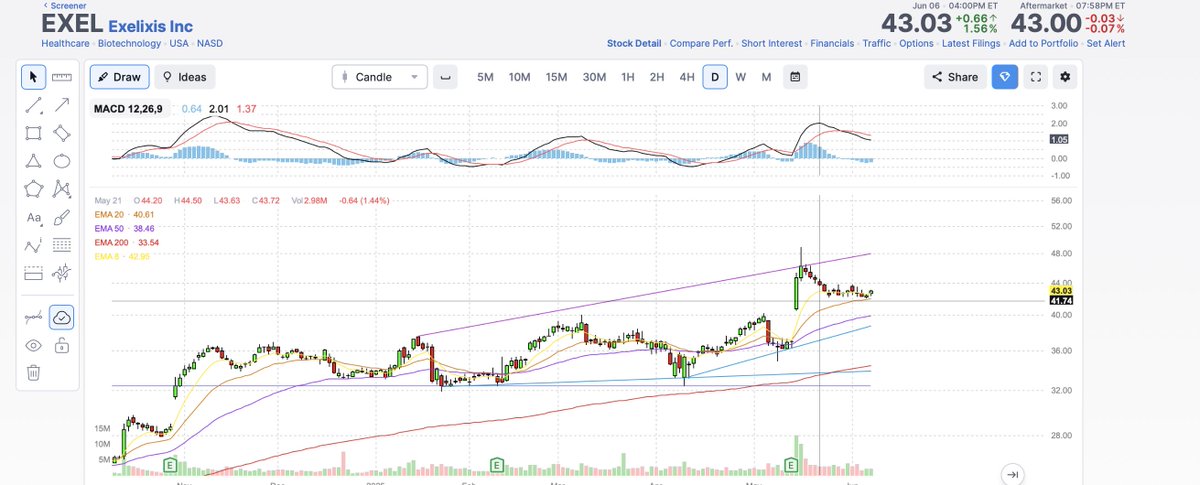Viewport: 1200px width, 485px height.
Task: Click the Share button
Action: point(955,77)
